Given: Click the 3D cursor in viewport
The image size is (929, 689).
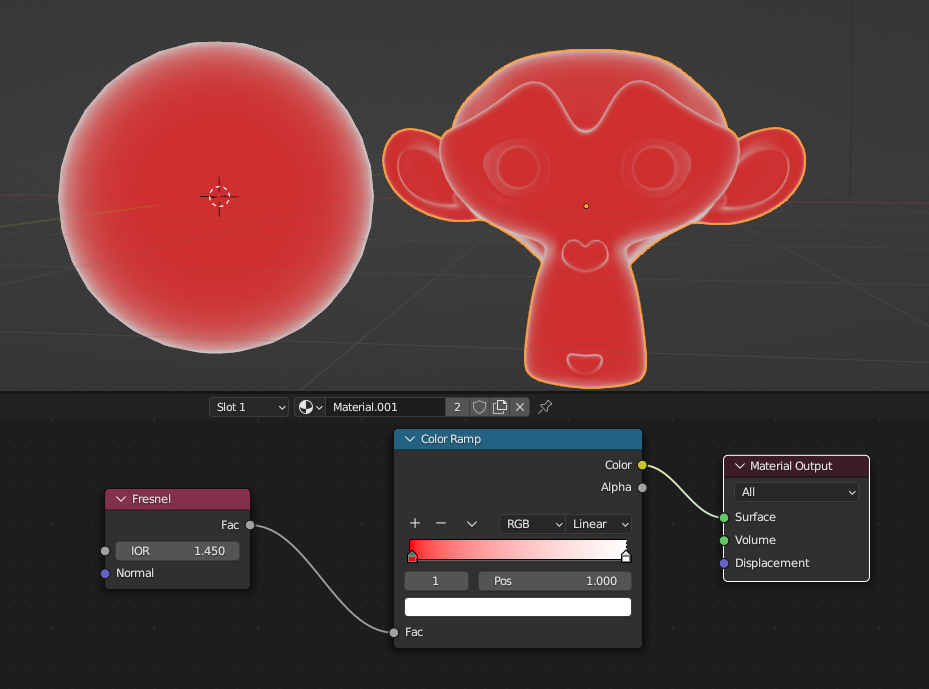Looking at the screenshot, I should pyautogui.click(x=219, y=197).
